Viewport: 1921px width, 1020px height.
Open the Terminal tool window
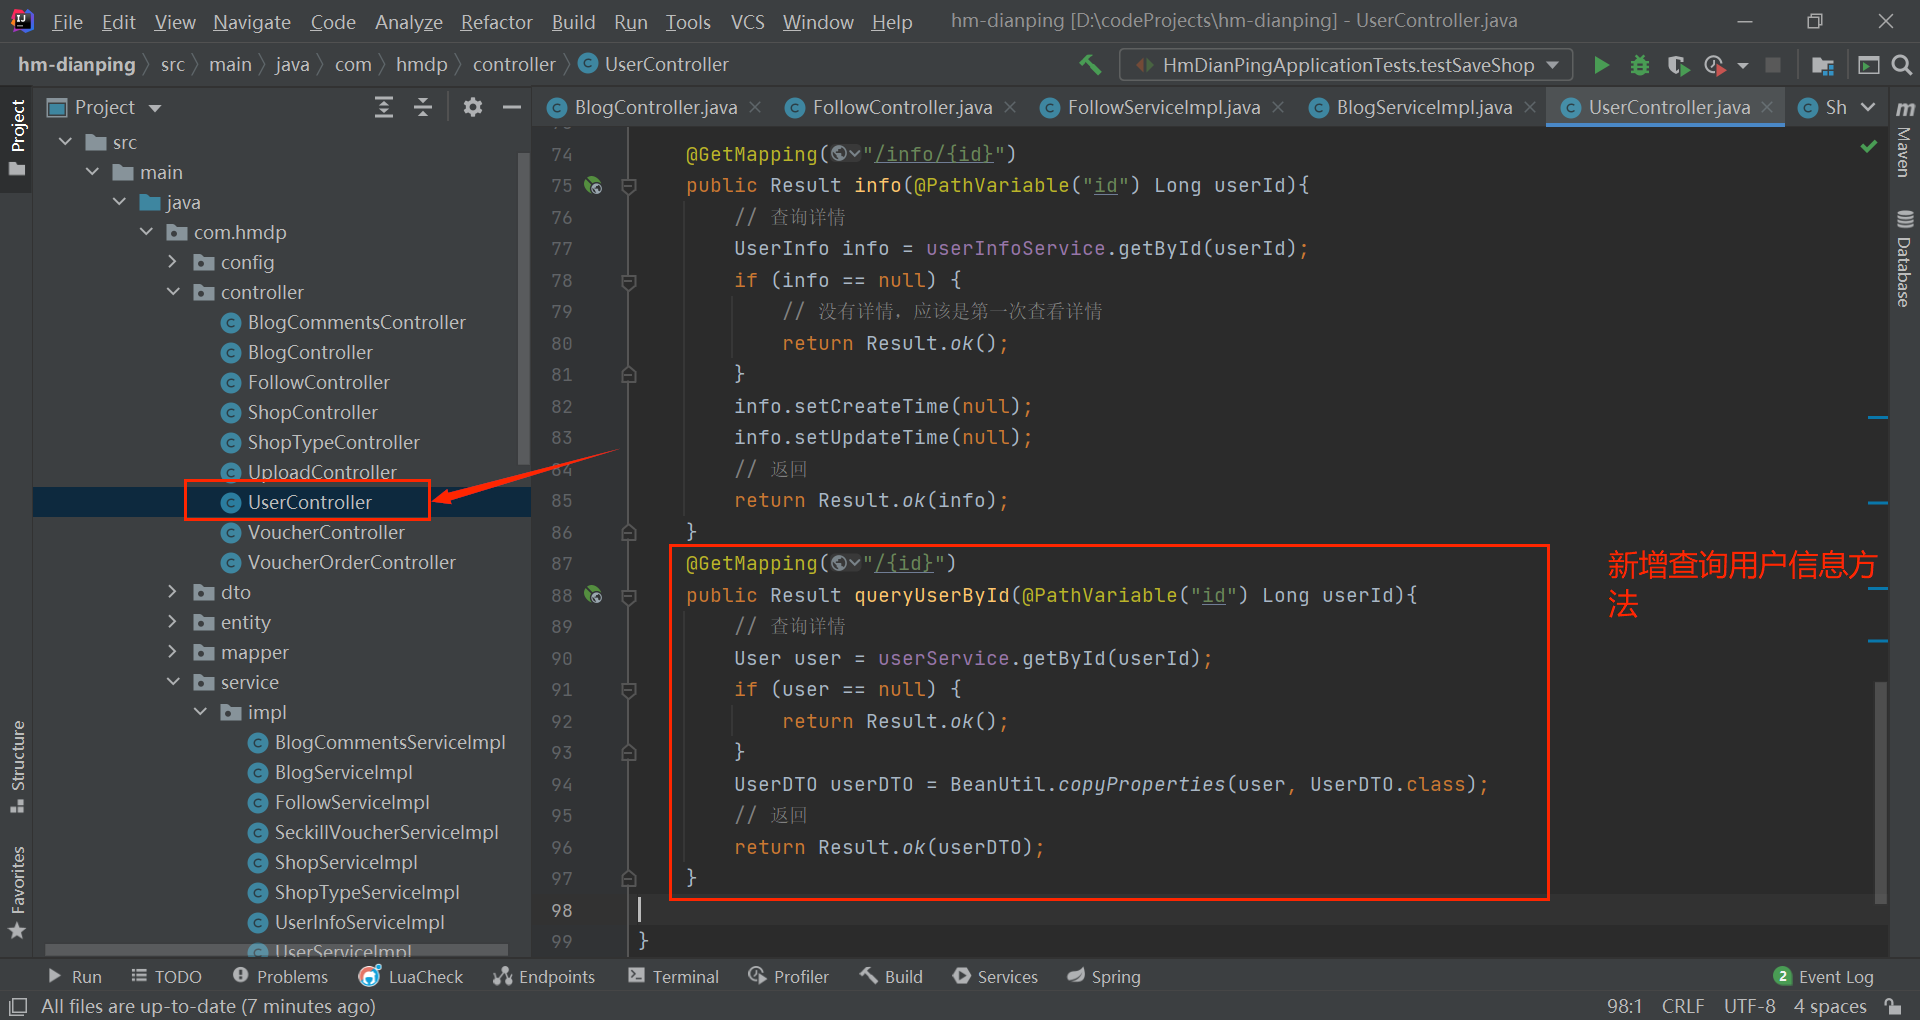pos(673,977)
